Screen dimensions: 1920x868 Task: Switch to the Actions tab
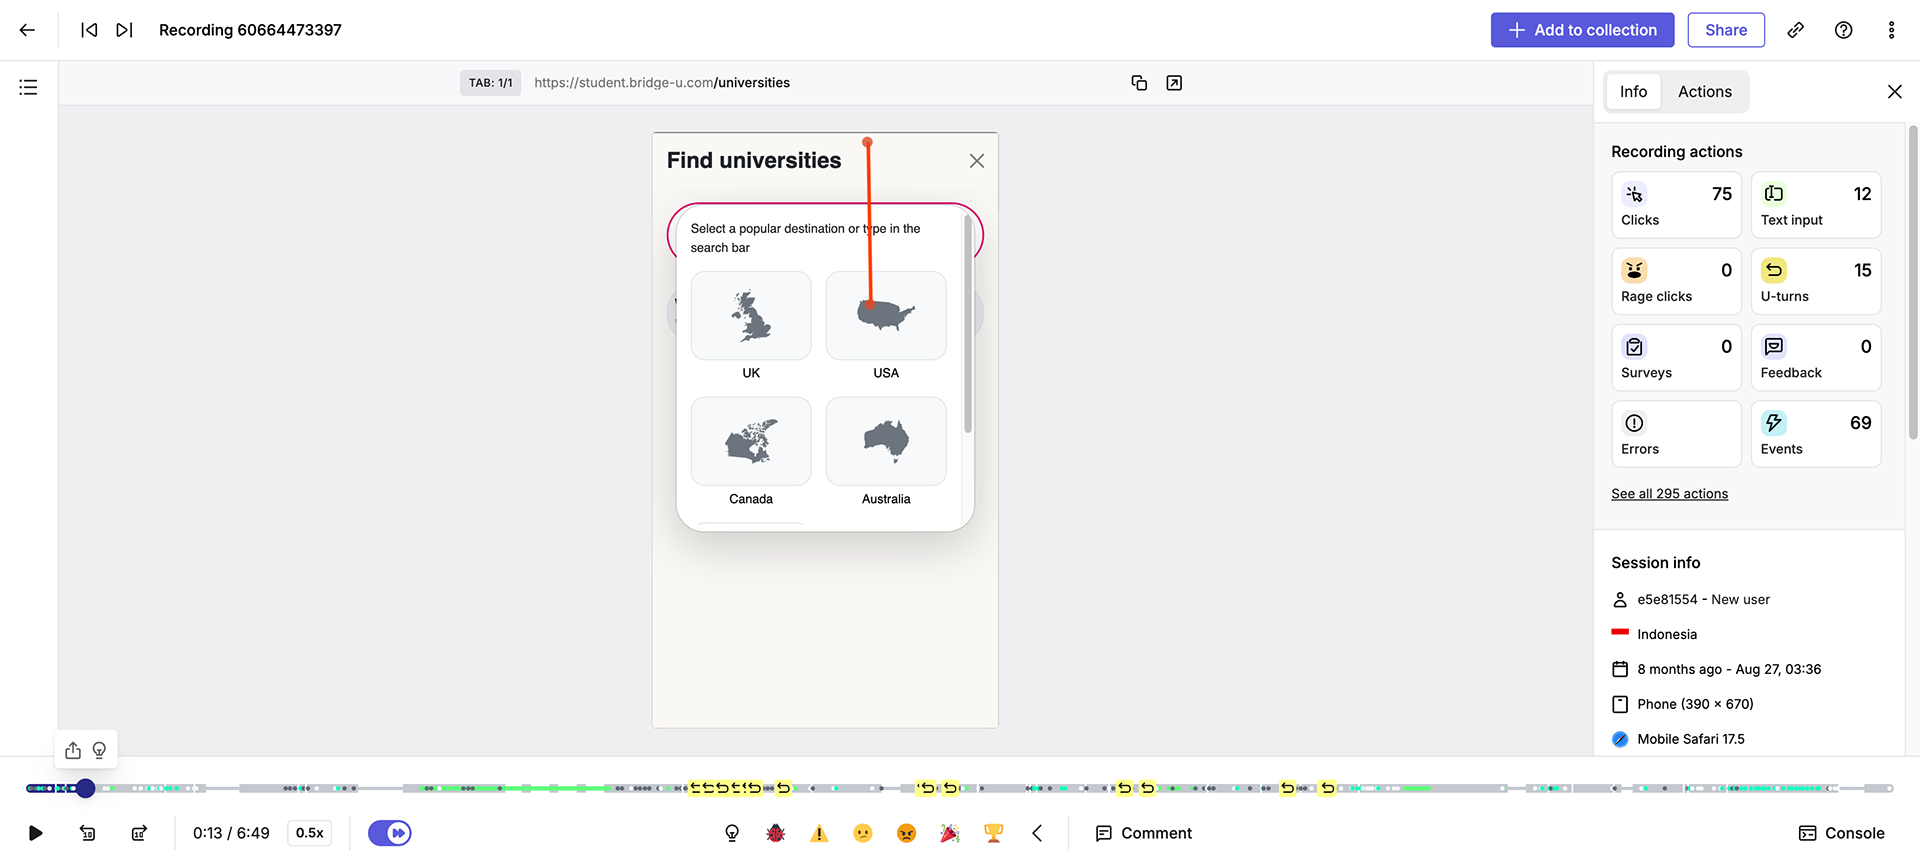click(1704, 91)
